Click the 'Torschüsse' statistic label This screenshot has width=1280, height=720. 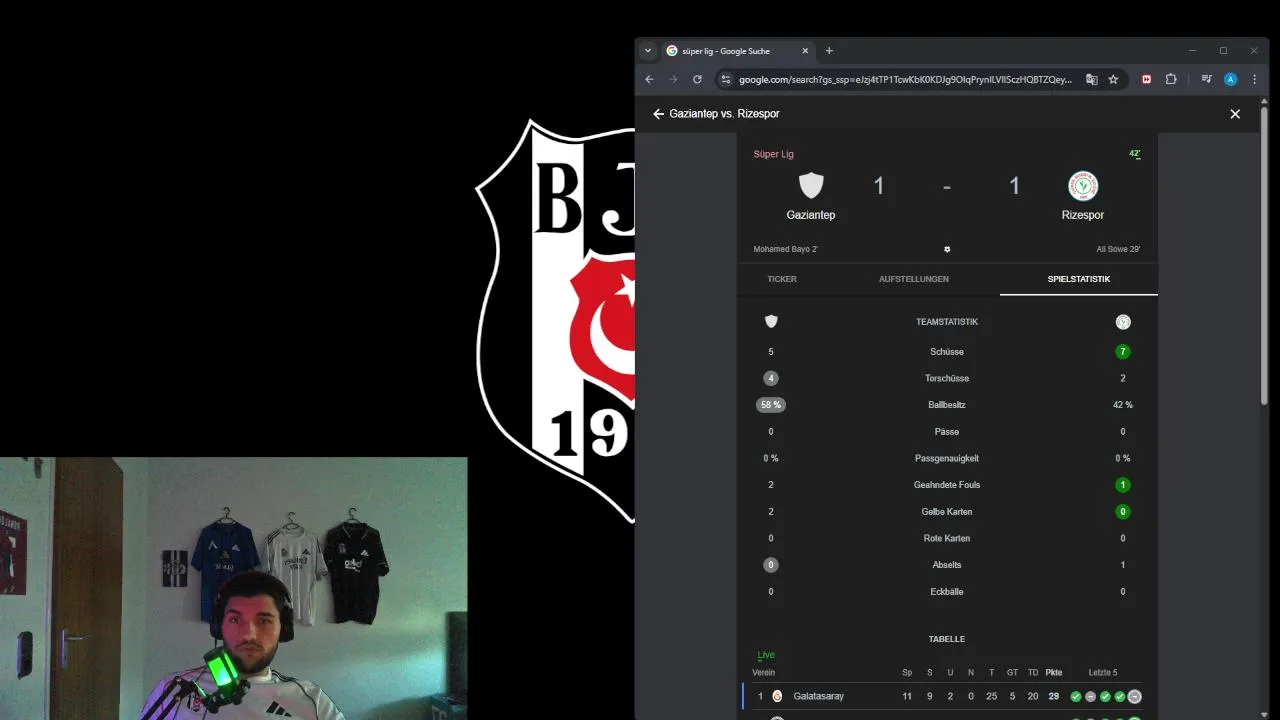tap(947, 378)
